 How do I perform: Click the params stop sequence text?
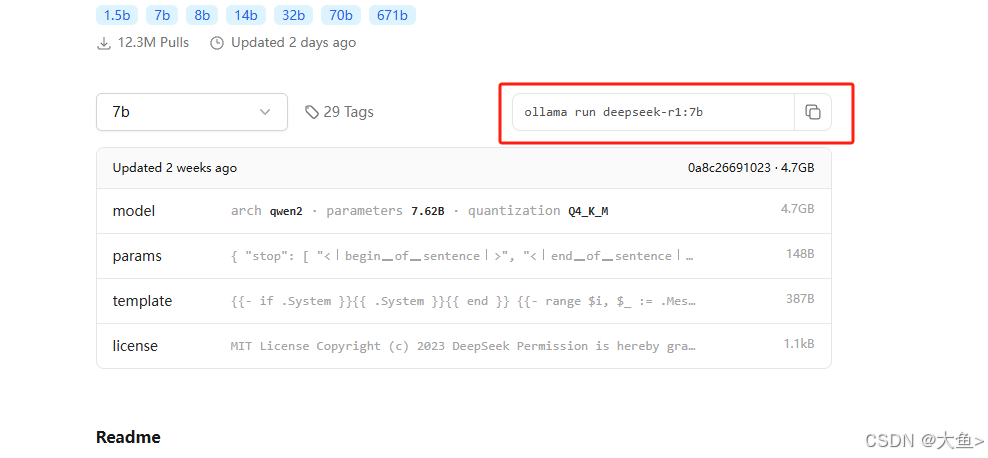pyautogui.click(x=462, y=256)
